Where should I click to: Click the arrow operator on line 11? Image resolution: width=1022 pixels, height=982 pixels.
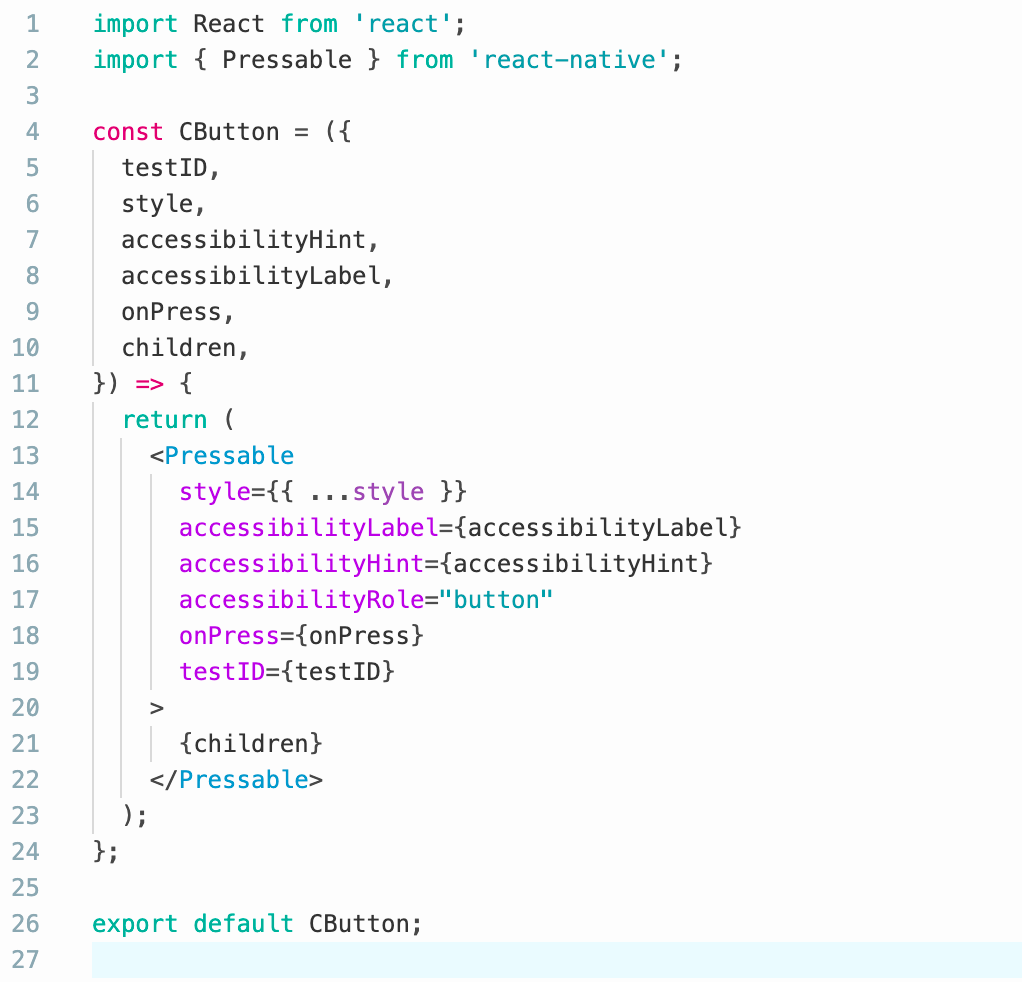click(x=148, y=384)
